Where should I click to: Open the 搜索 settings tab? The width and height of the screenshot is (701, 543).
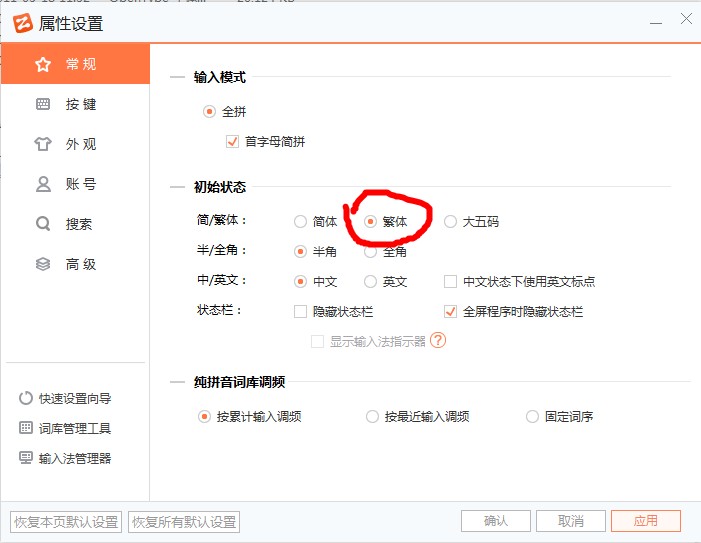[x=75, y=223]
